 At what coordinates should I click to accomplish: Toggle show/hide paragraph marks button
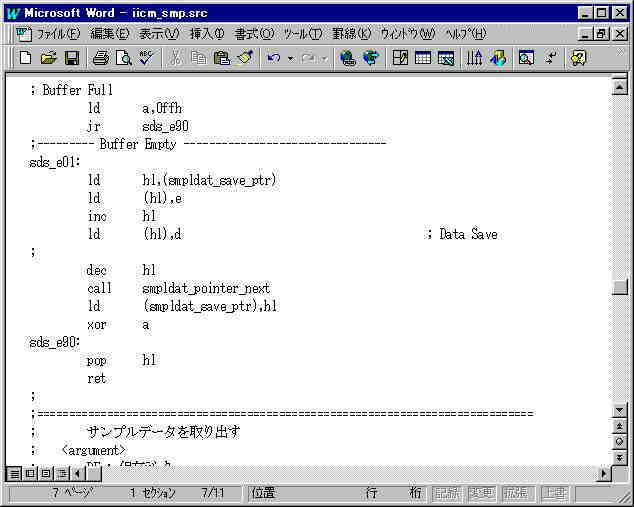pyautogui.click(x=551, y=58)
